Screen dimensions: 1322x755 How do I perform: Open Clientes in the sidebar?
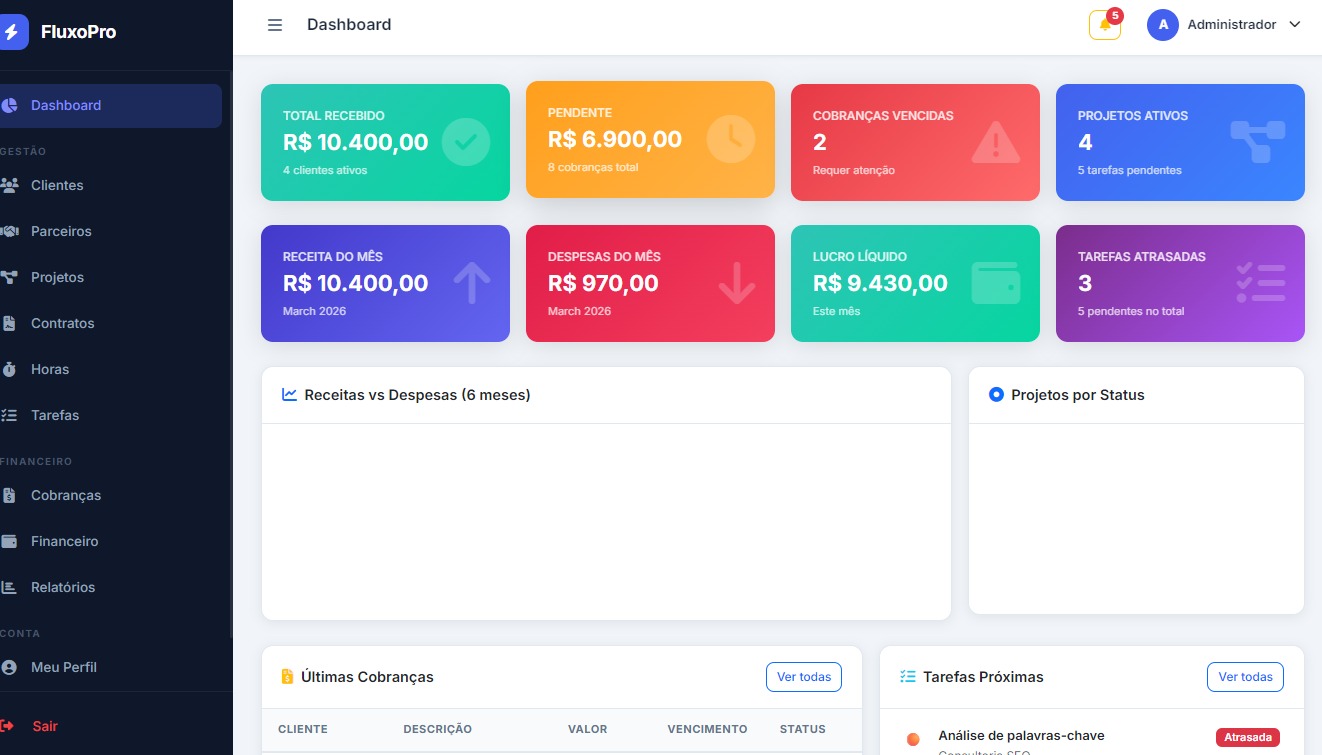(57, 185)
